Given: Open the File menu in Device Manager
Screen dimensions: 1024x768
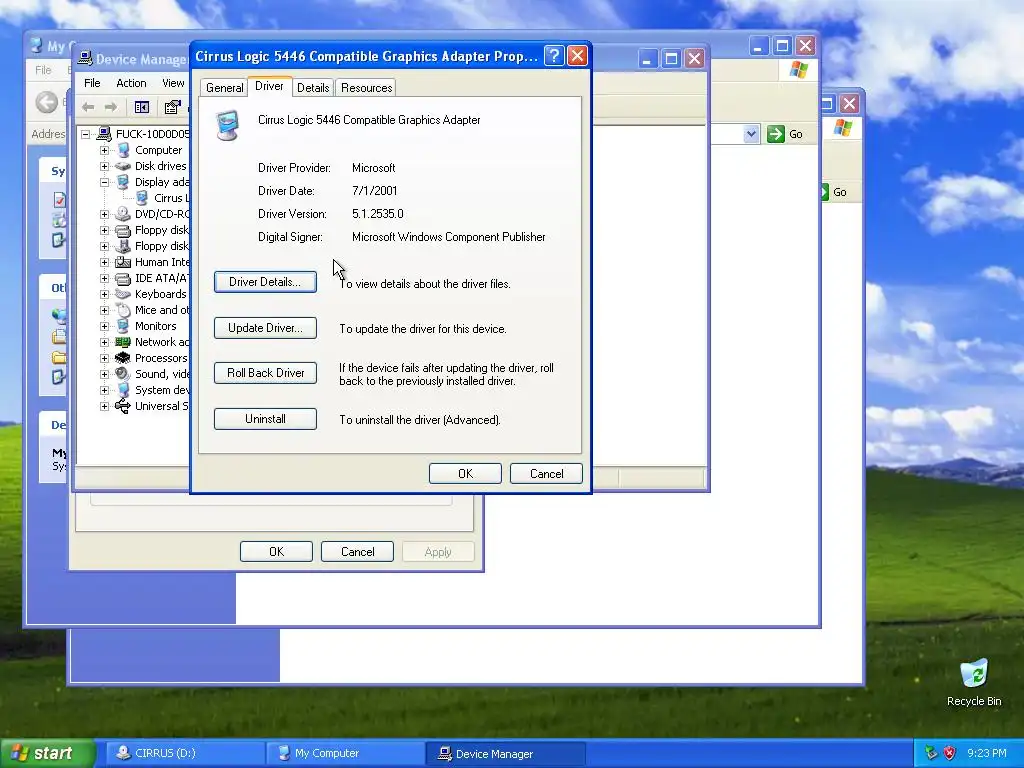Looking at the screenshot, I should [92, 83].
